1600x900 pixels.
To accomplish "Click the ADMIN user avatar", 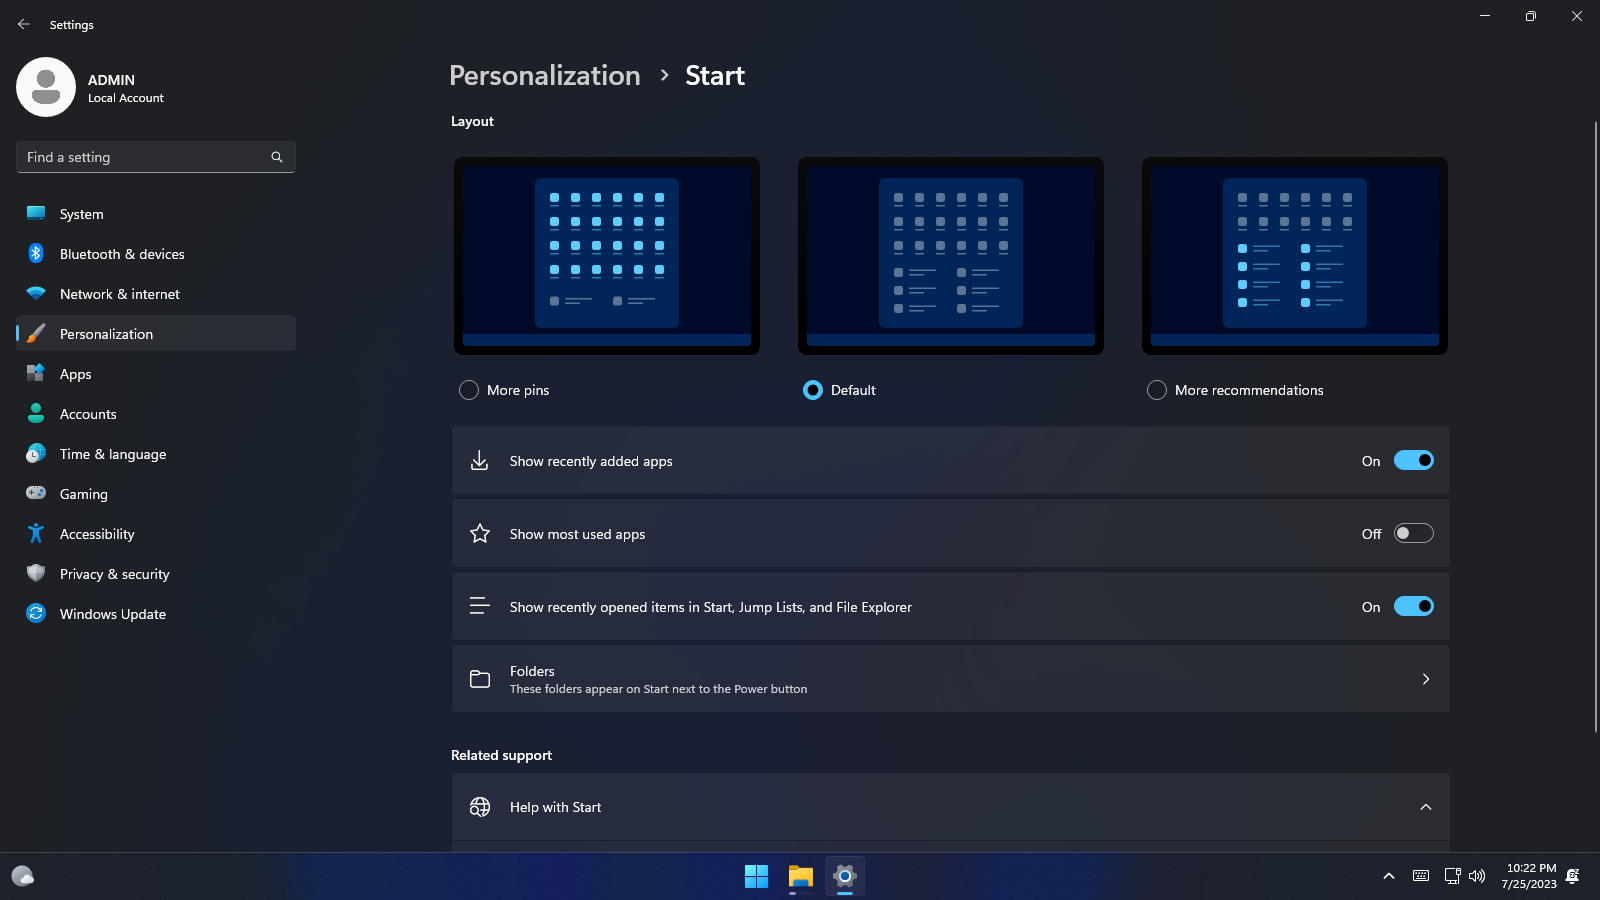I will coord(46,87).
